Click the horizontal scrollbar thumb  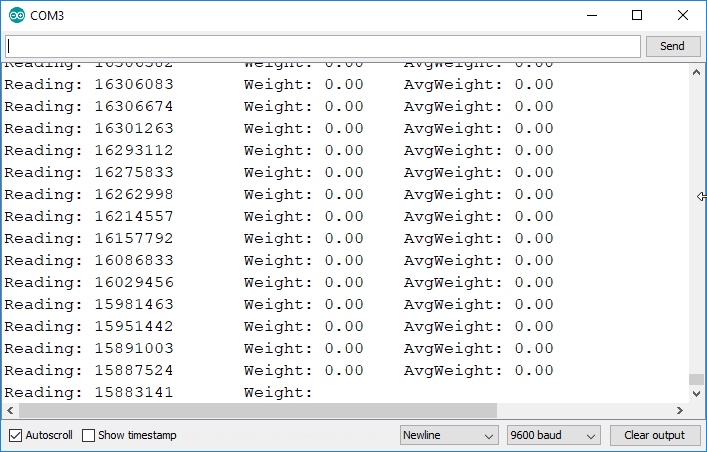pos(258,410)
